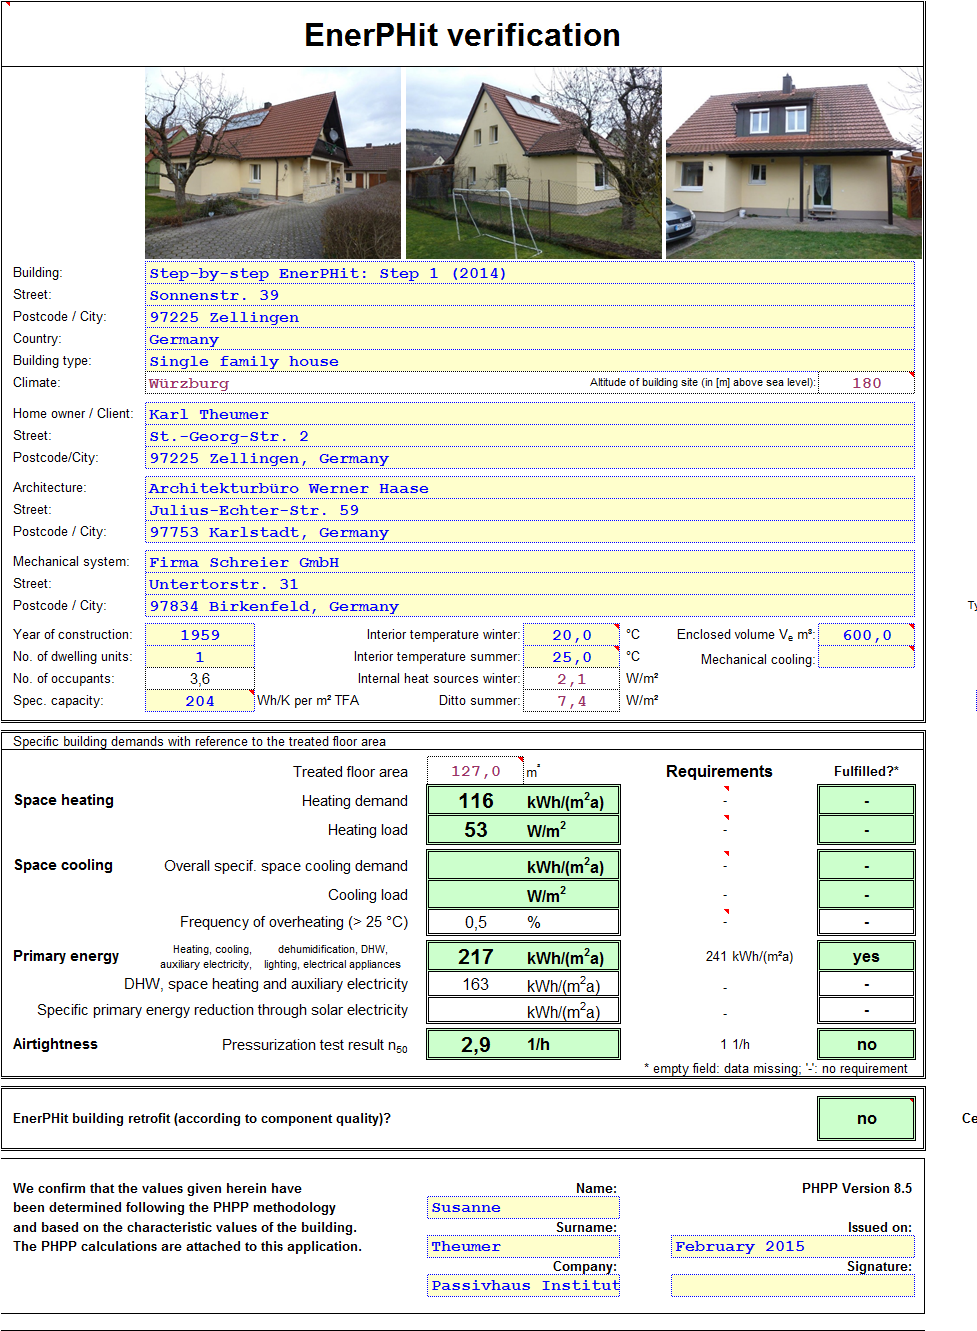
Task: Click the left house photo with tree
Action: pyautogui.click(x=272, y=163)
